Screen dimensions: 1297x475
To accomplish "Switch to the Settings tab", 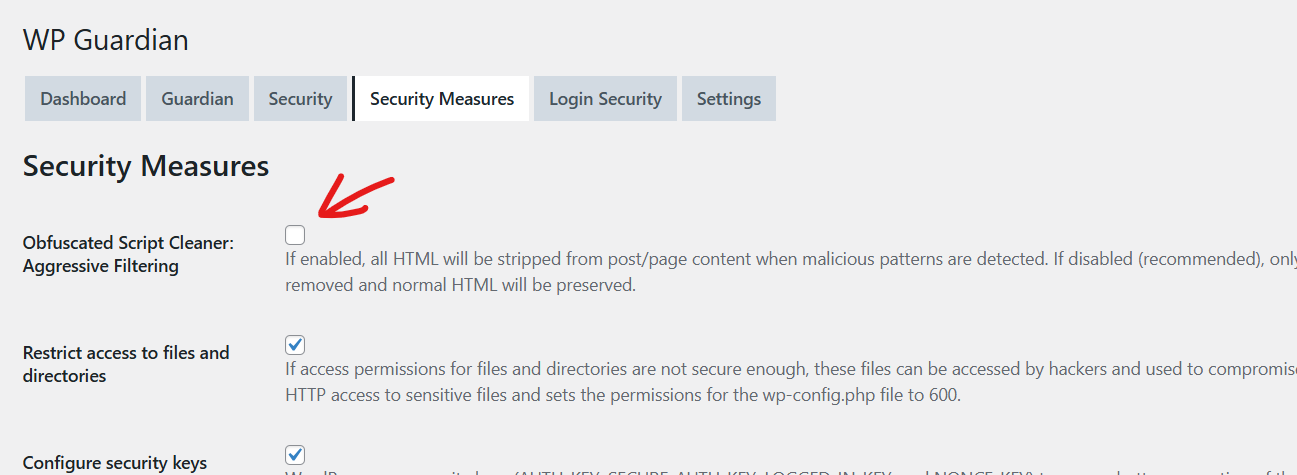I will [729, 99].
